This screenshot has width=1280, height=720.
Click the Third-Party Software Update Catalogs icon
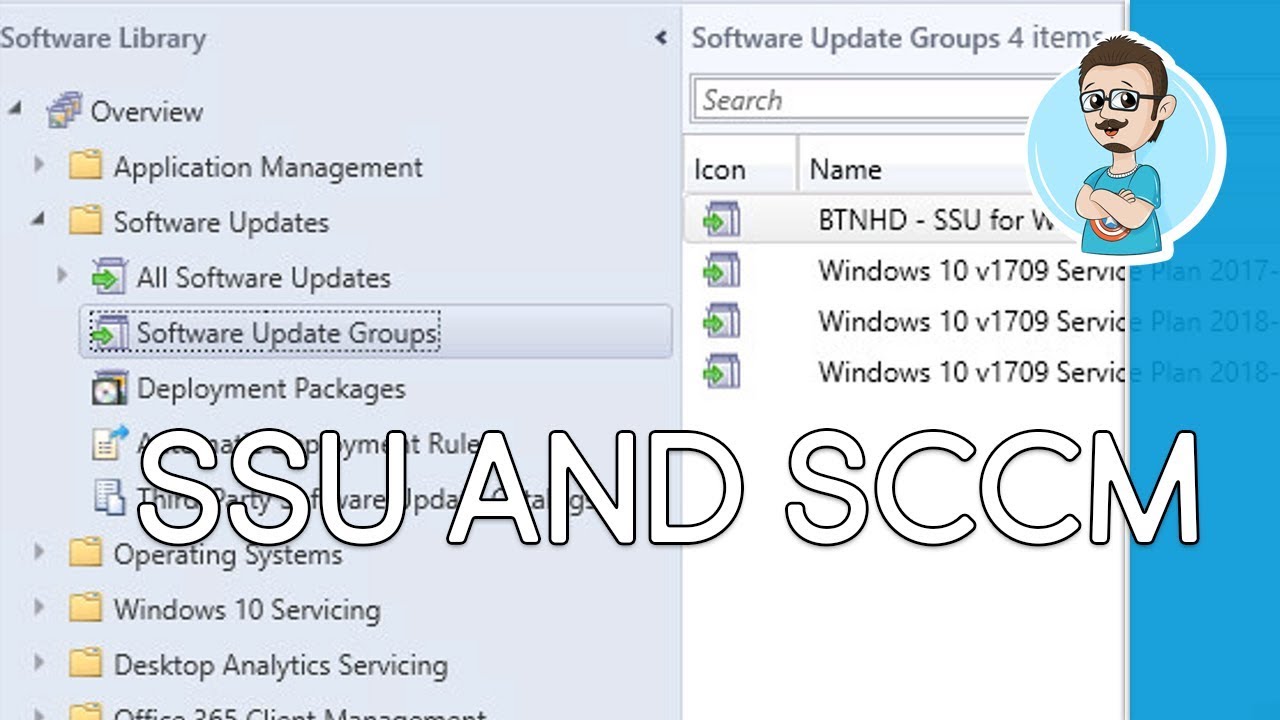point(108,496)
